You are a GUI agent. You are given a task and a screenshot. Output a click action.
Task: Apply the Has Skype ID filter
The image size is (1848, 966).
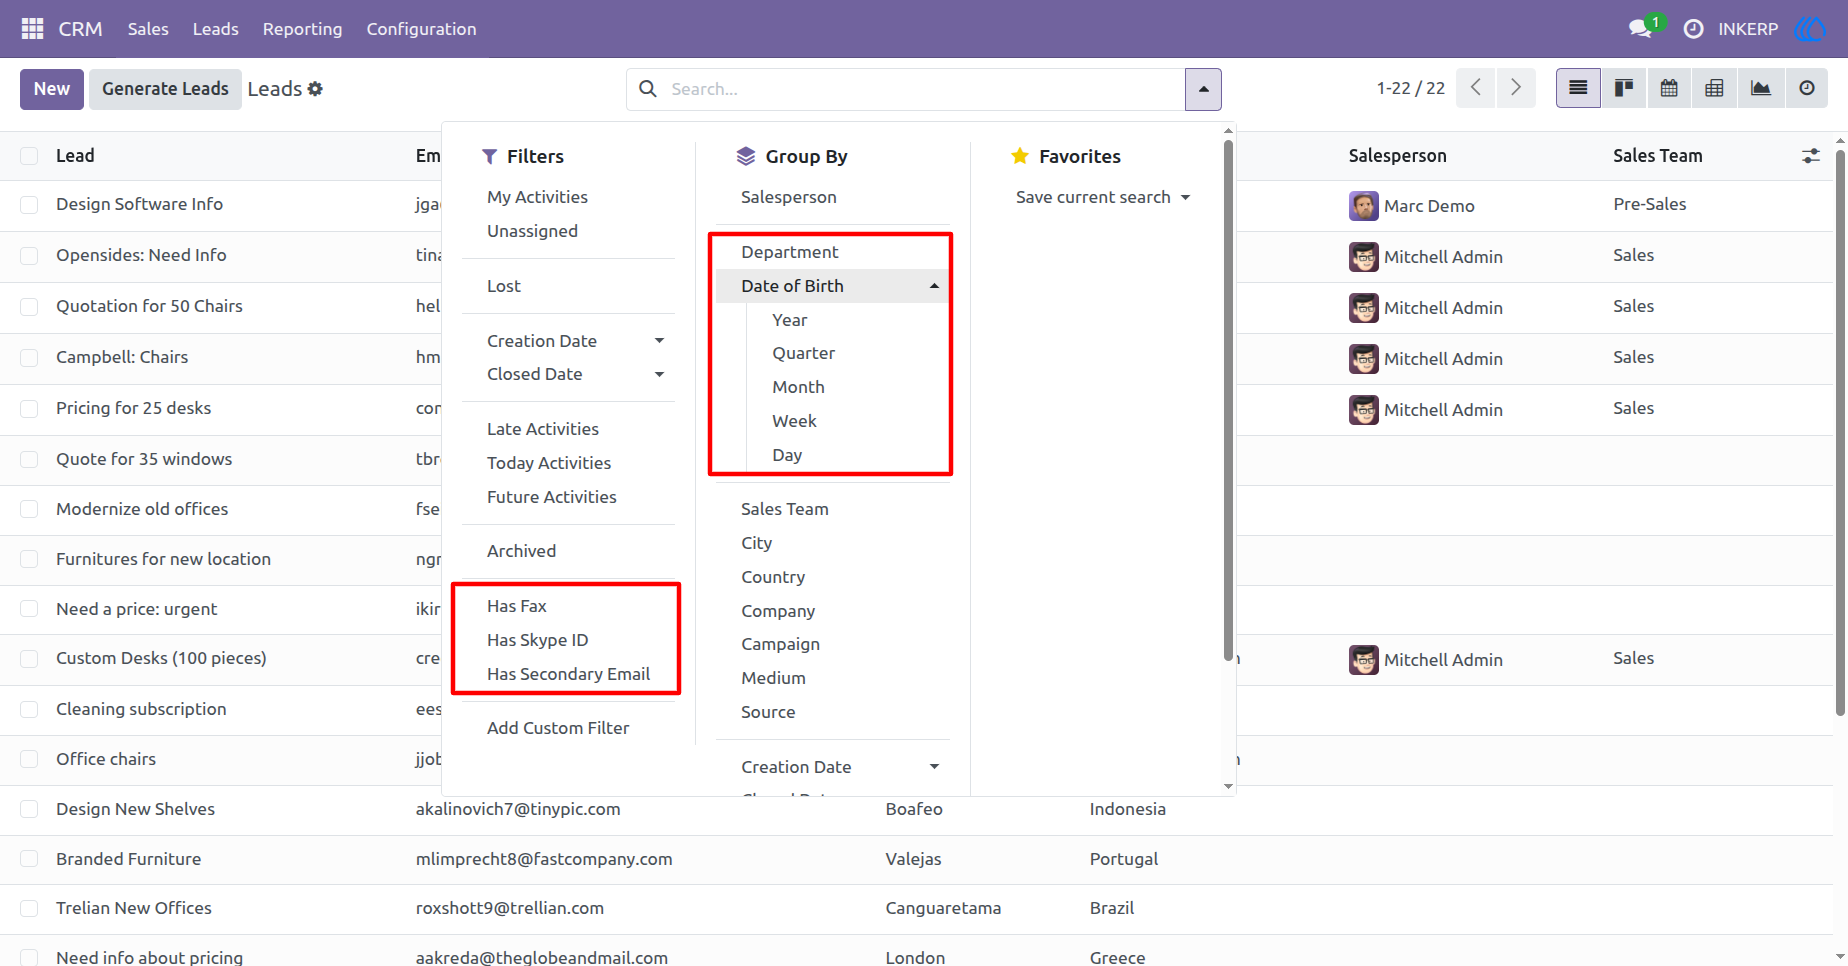[x=537, y=640]
